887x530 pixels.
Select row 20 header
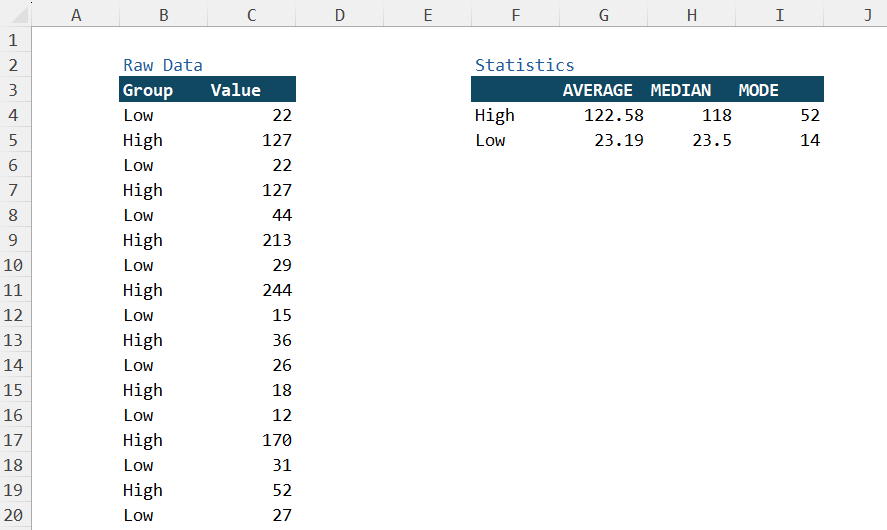(13, 515)
